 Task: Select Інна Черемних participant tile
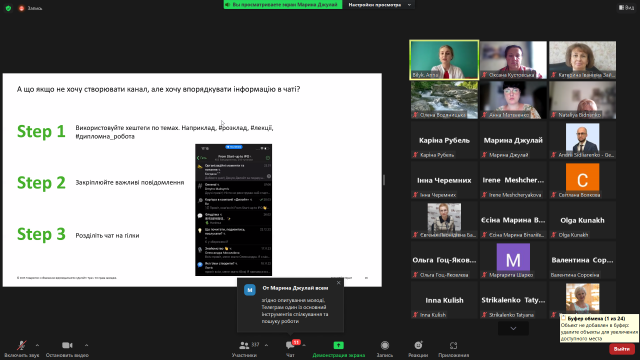click(444, 180)
